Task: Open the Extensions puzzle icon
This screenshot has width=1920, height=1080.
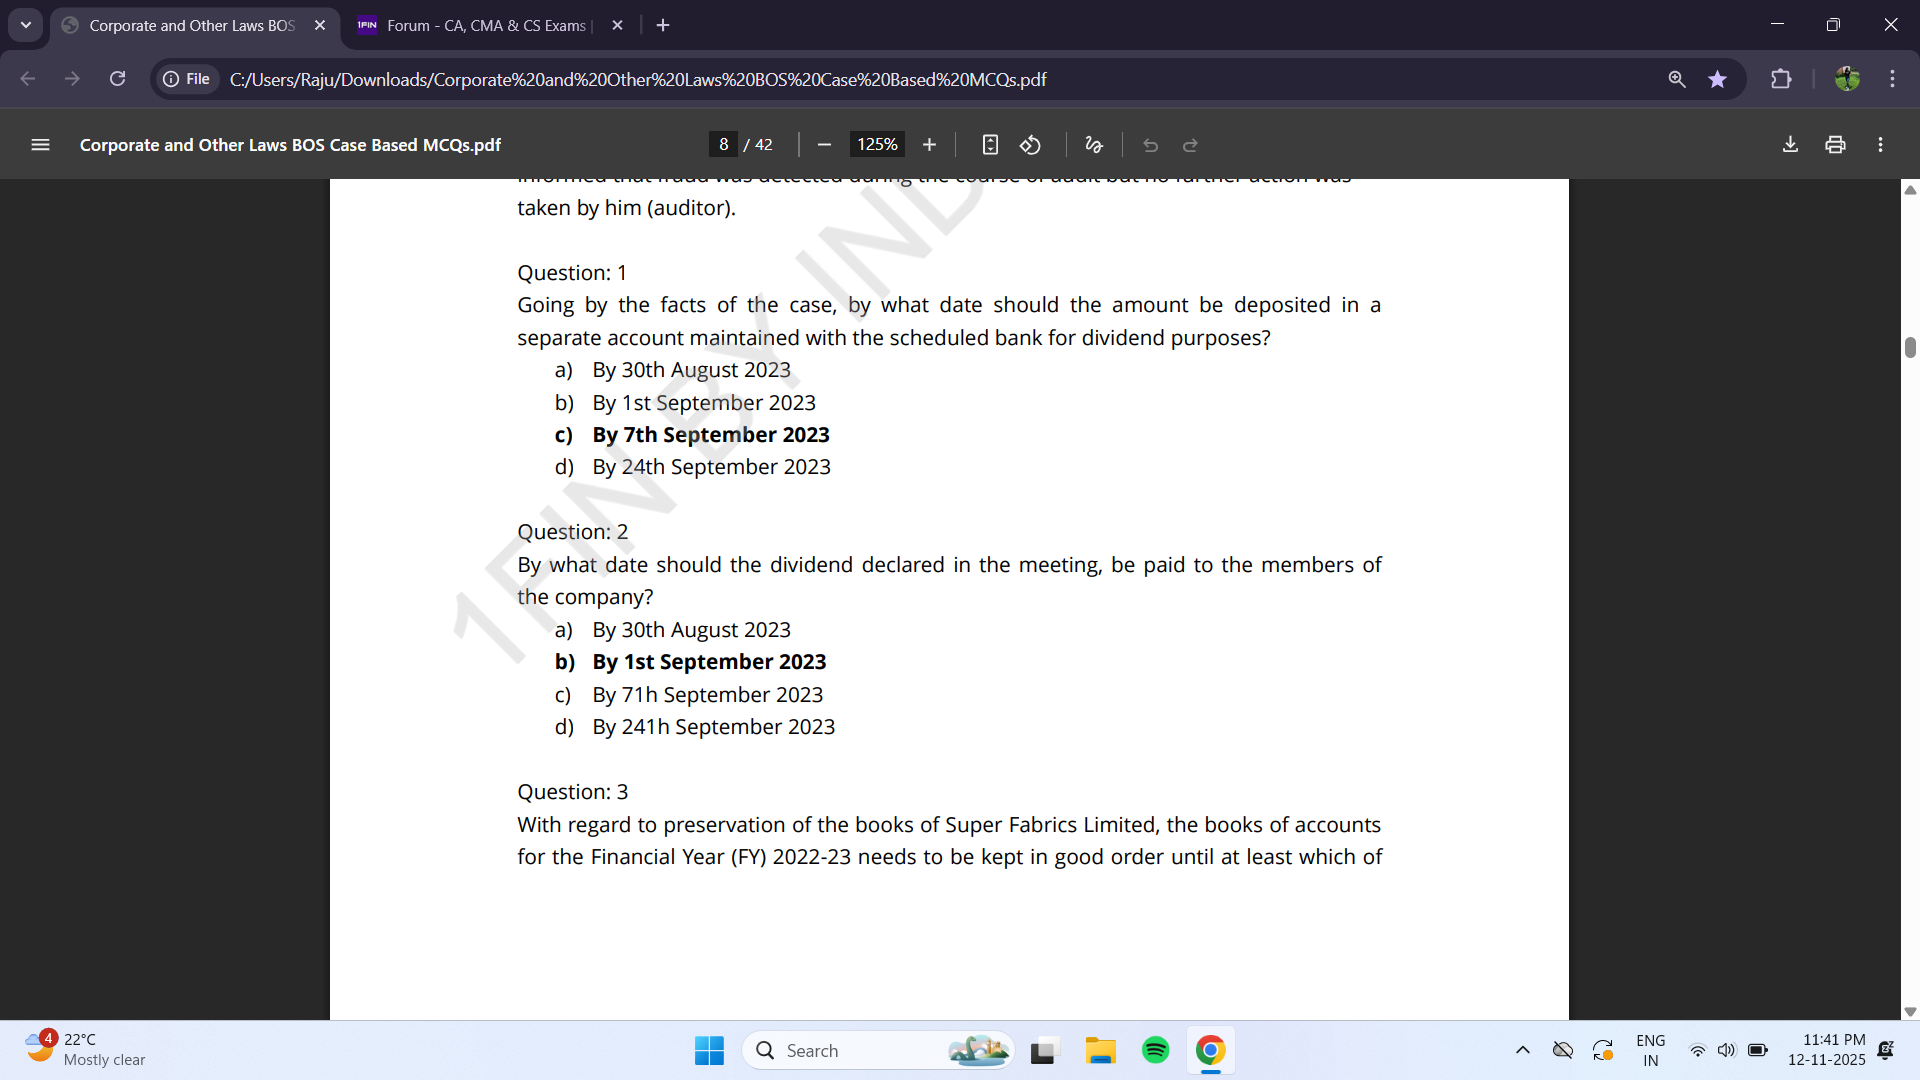Action: 1781,79
